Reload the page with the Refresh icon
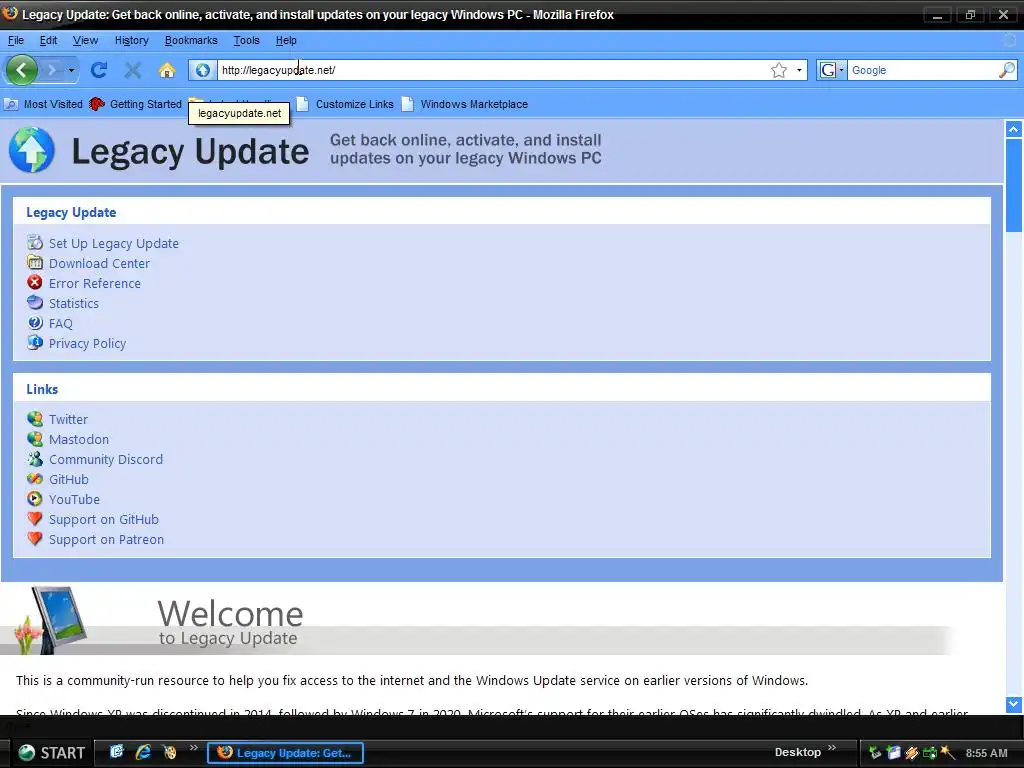1024x768 pixels. [99, 70]
